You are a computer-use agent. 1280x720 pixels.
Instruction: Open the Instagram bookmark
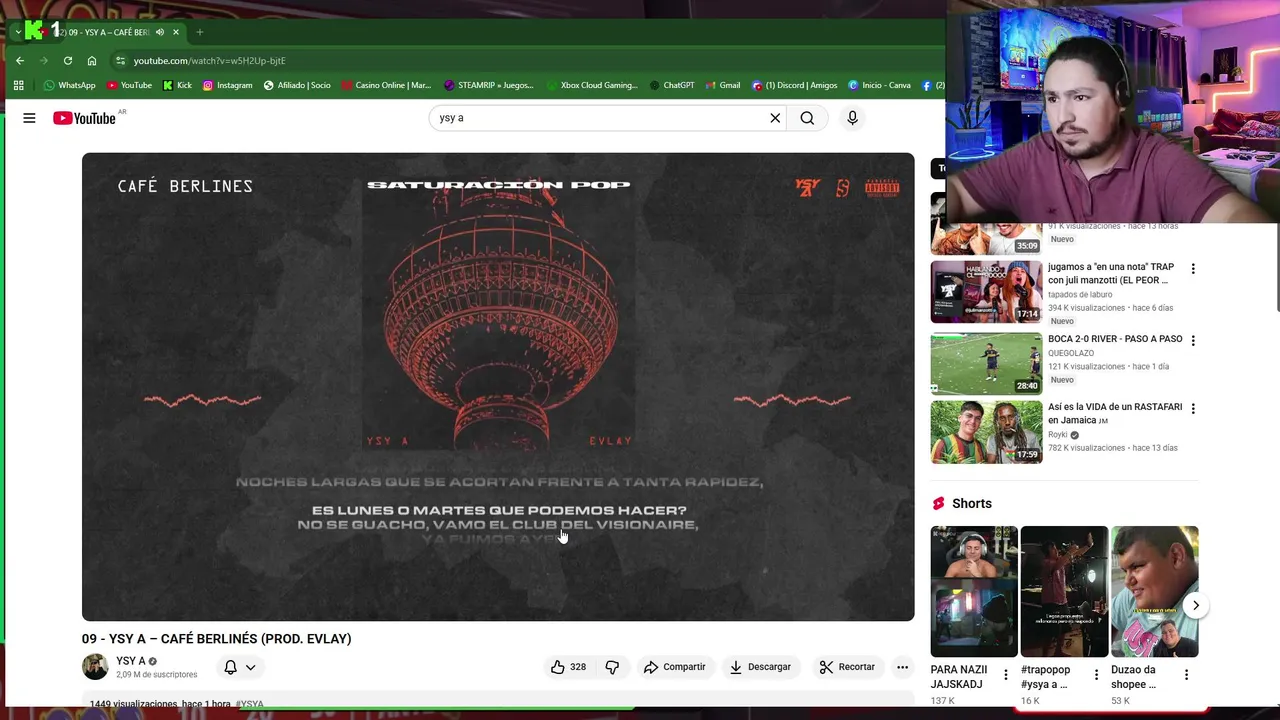click(x=227, y=85)
